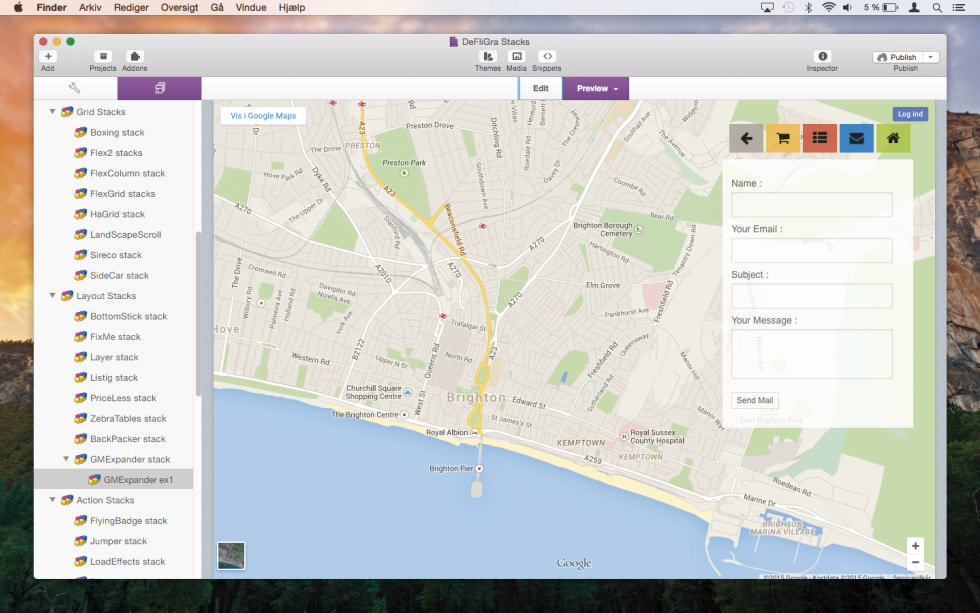
Task: Select the HaGrid stack page
Action: 118,214
